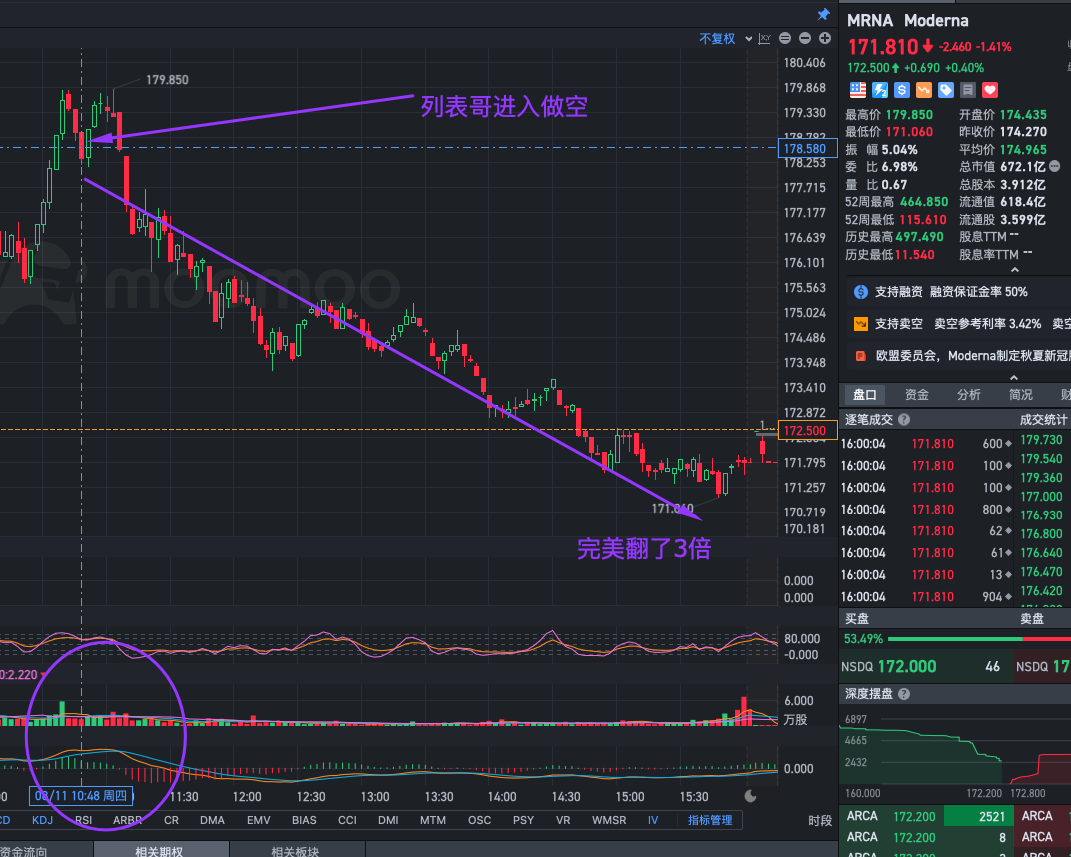
Task: Click the 08/11 10:48 周四 time marker
Action: pyautogui.click(x=81, y=796)
